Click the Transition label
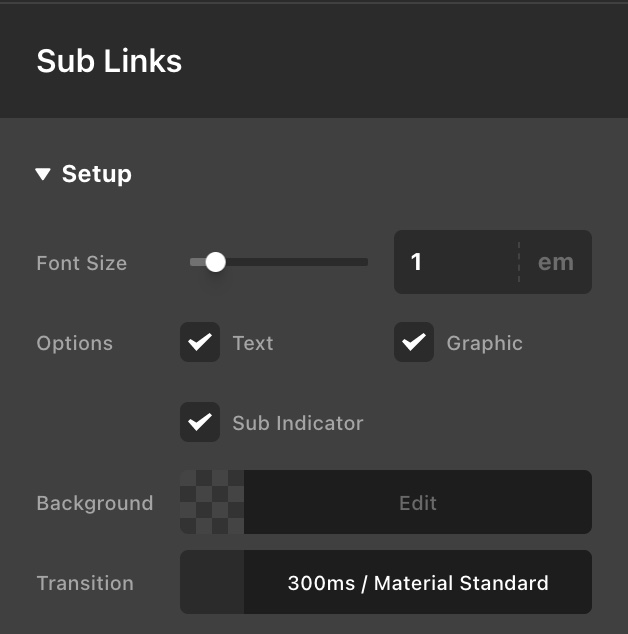This screenshot has height=634, width=628. tap(85, 583)
